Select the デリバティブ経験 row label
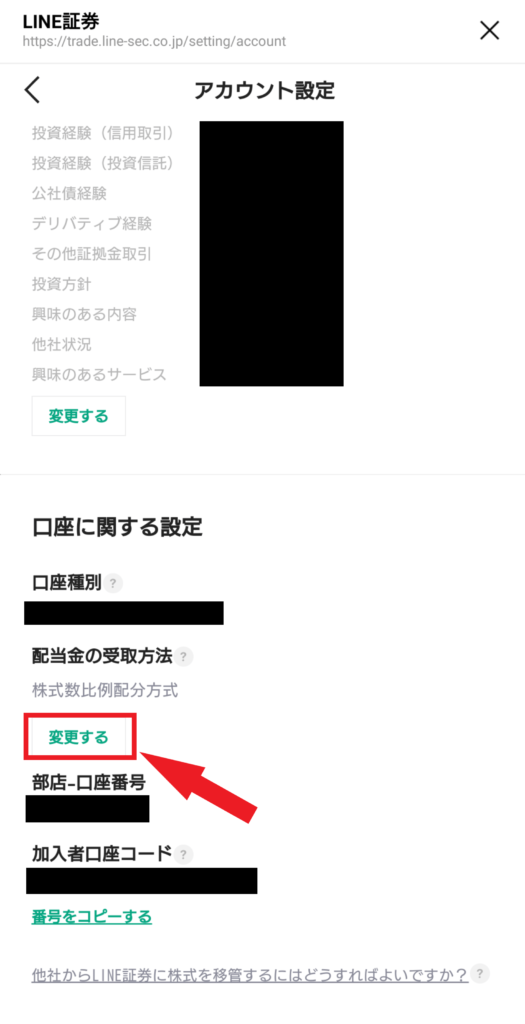The height and width of the screenshot is (1024, 525). pyautogui.click(x=91, y=224)
